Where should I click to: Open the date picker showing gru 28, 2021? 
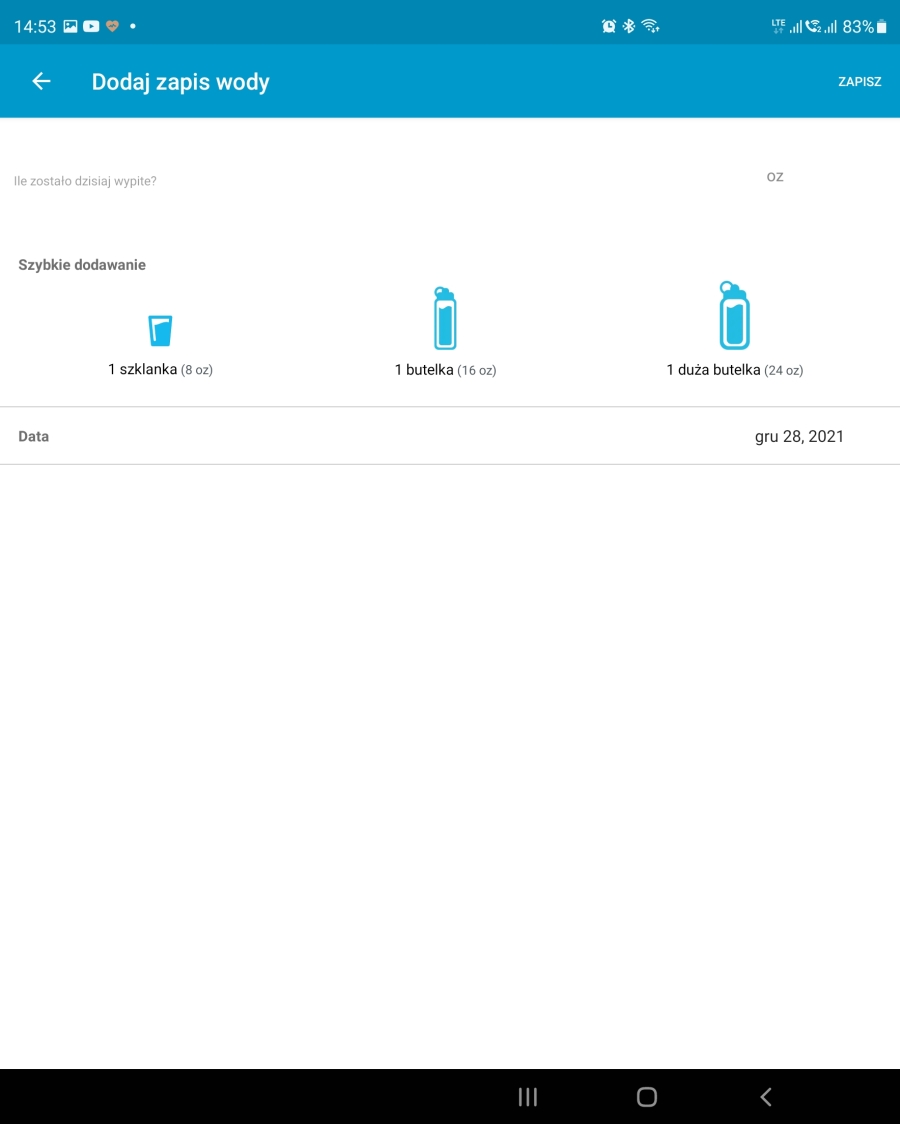(x=798, y=437)
